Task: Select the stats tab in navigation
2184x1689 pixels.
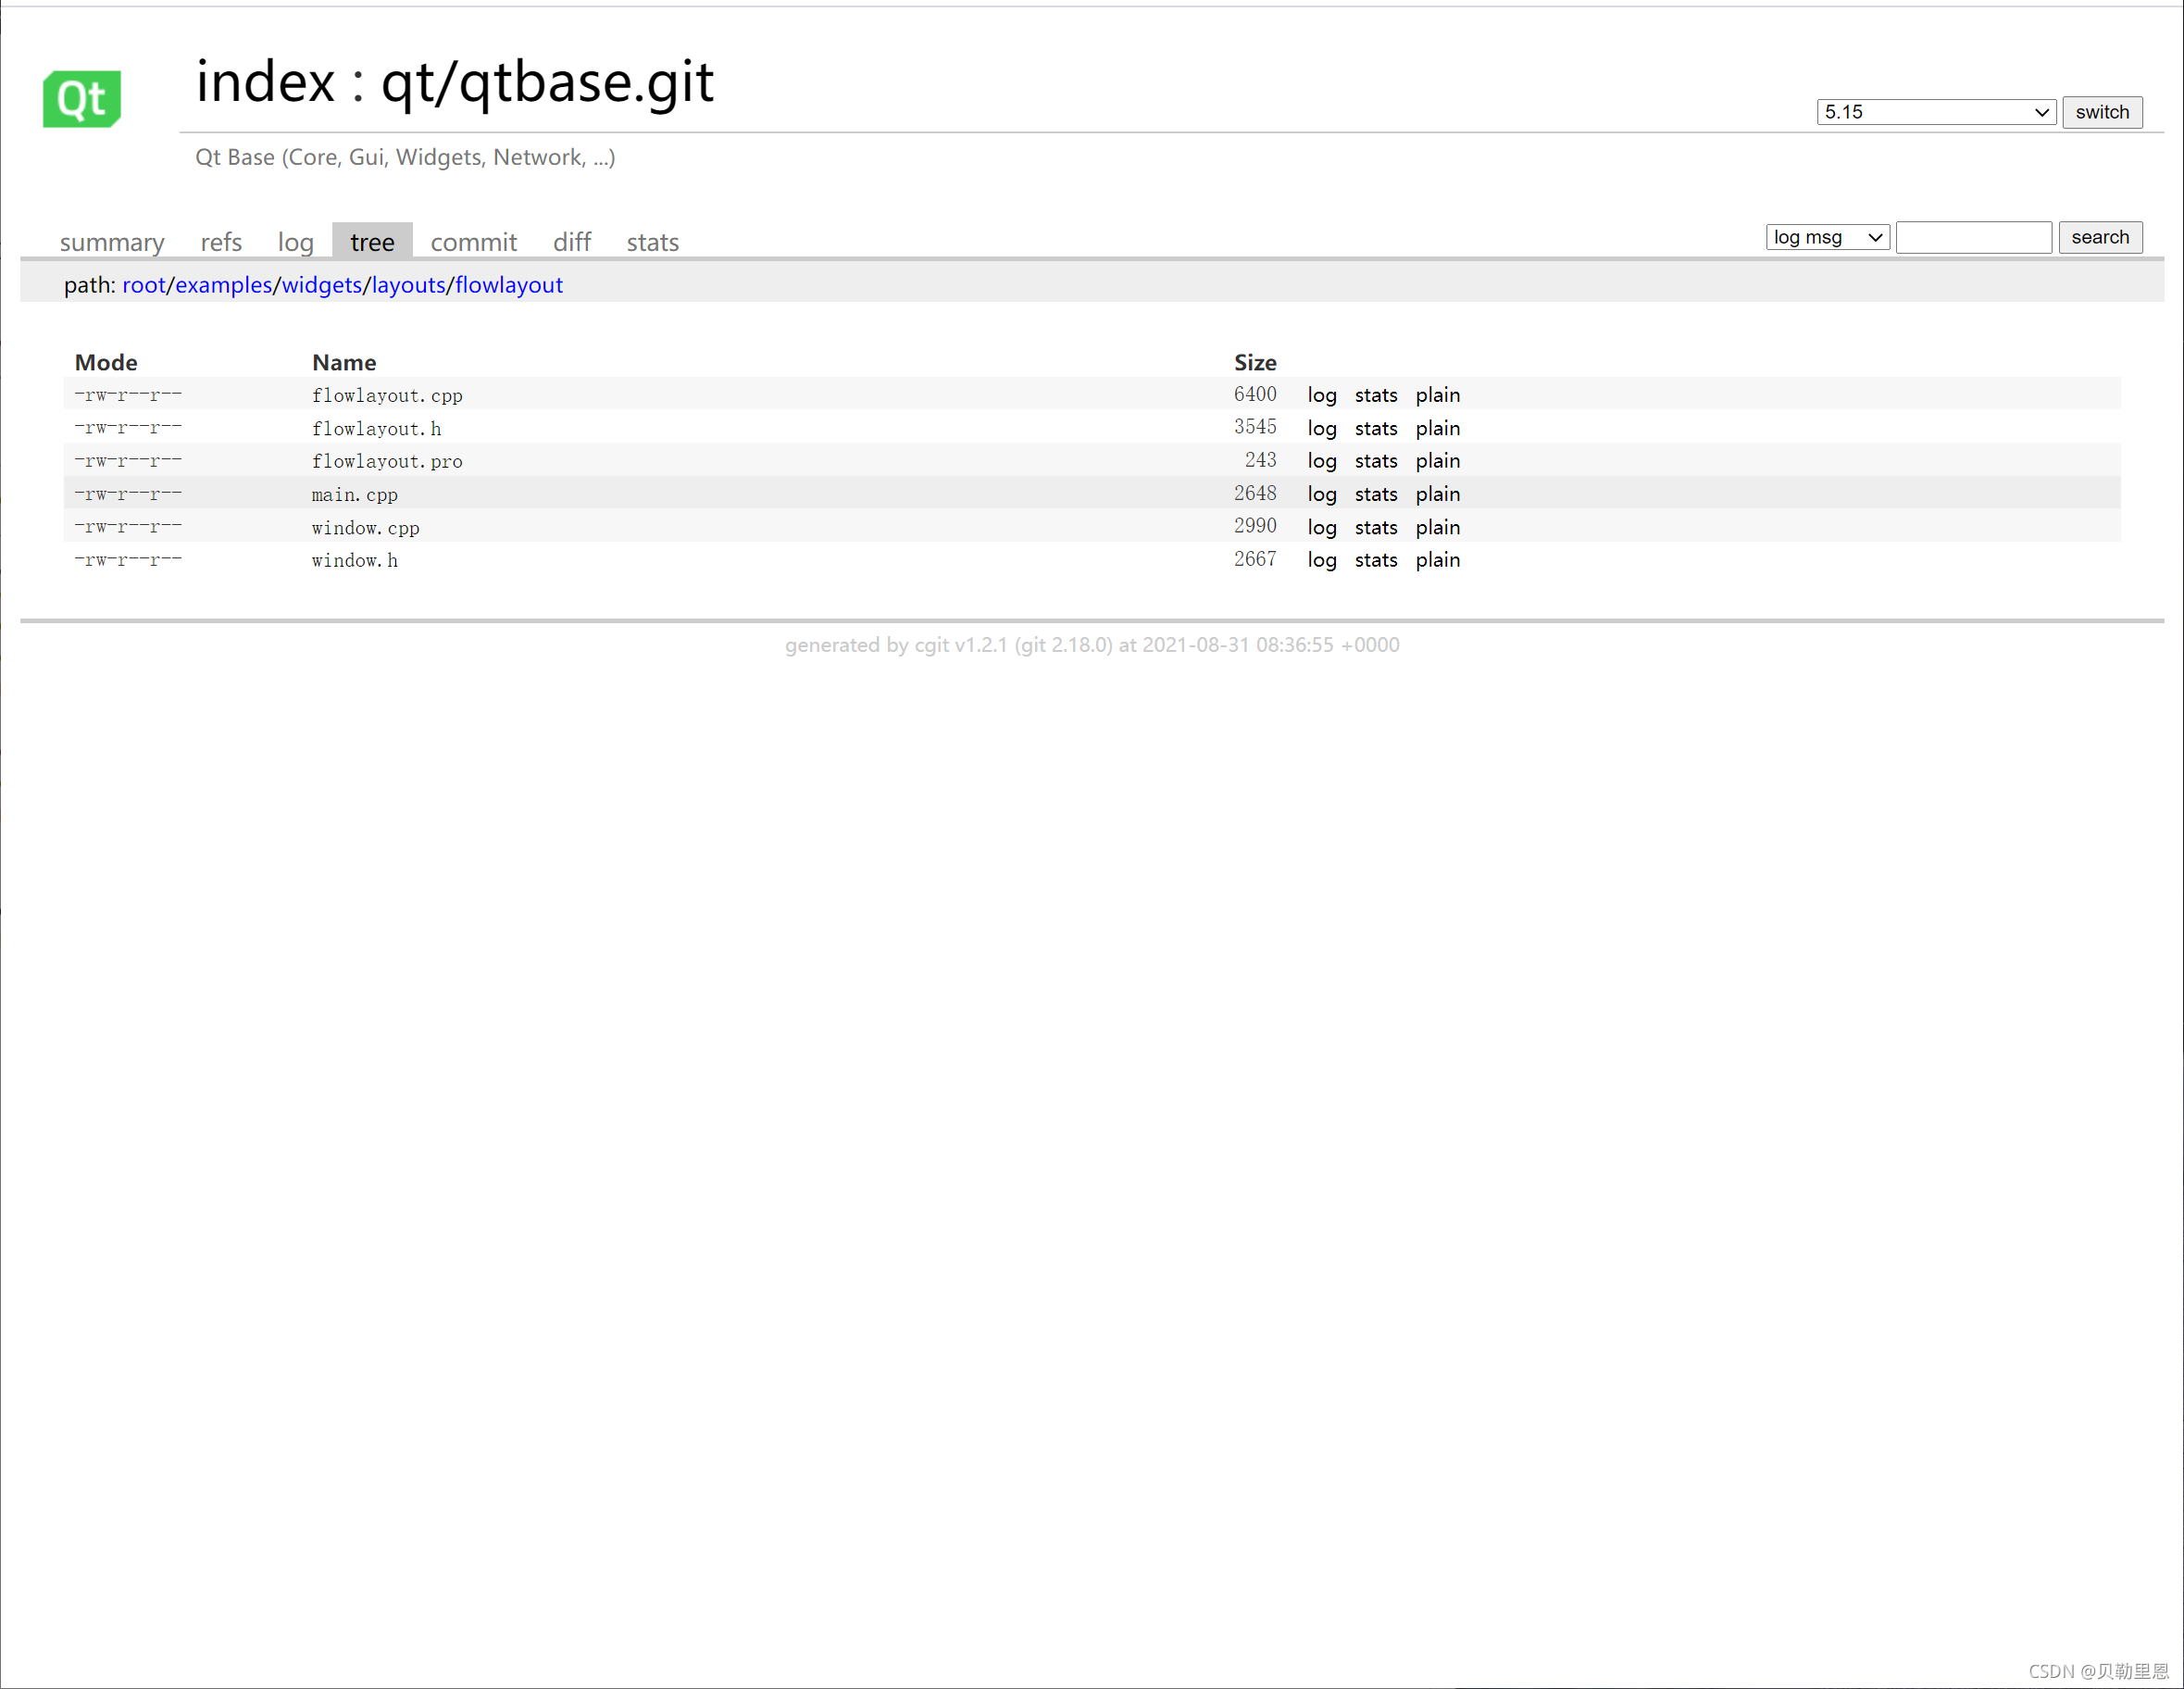Action: click(x=652, y=242)
